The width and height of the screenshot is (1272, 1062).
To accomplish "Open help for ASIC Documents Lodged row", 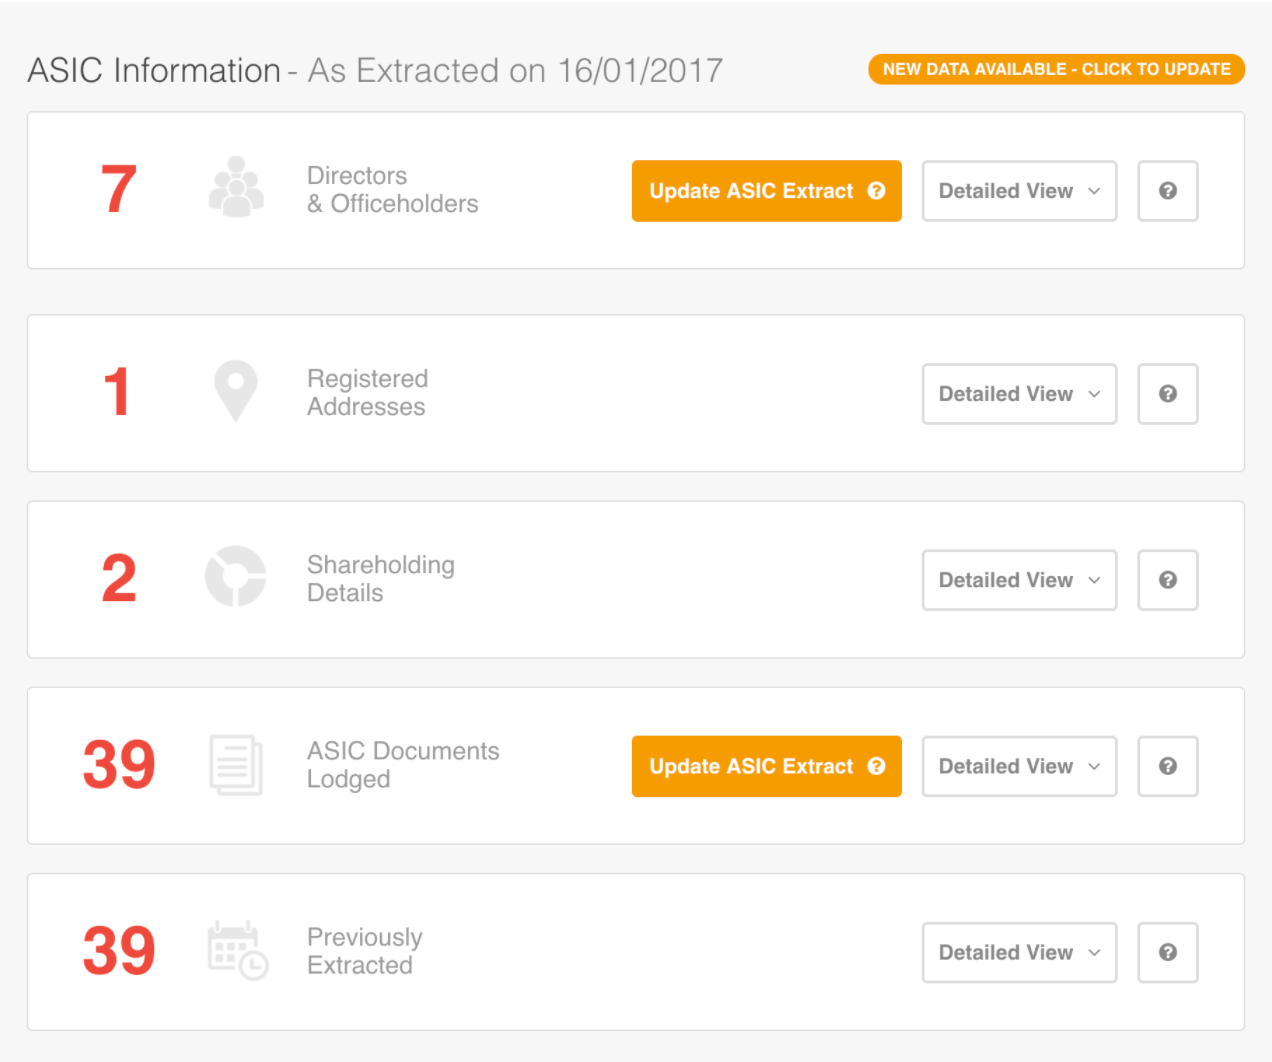I will (1168, 766).
